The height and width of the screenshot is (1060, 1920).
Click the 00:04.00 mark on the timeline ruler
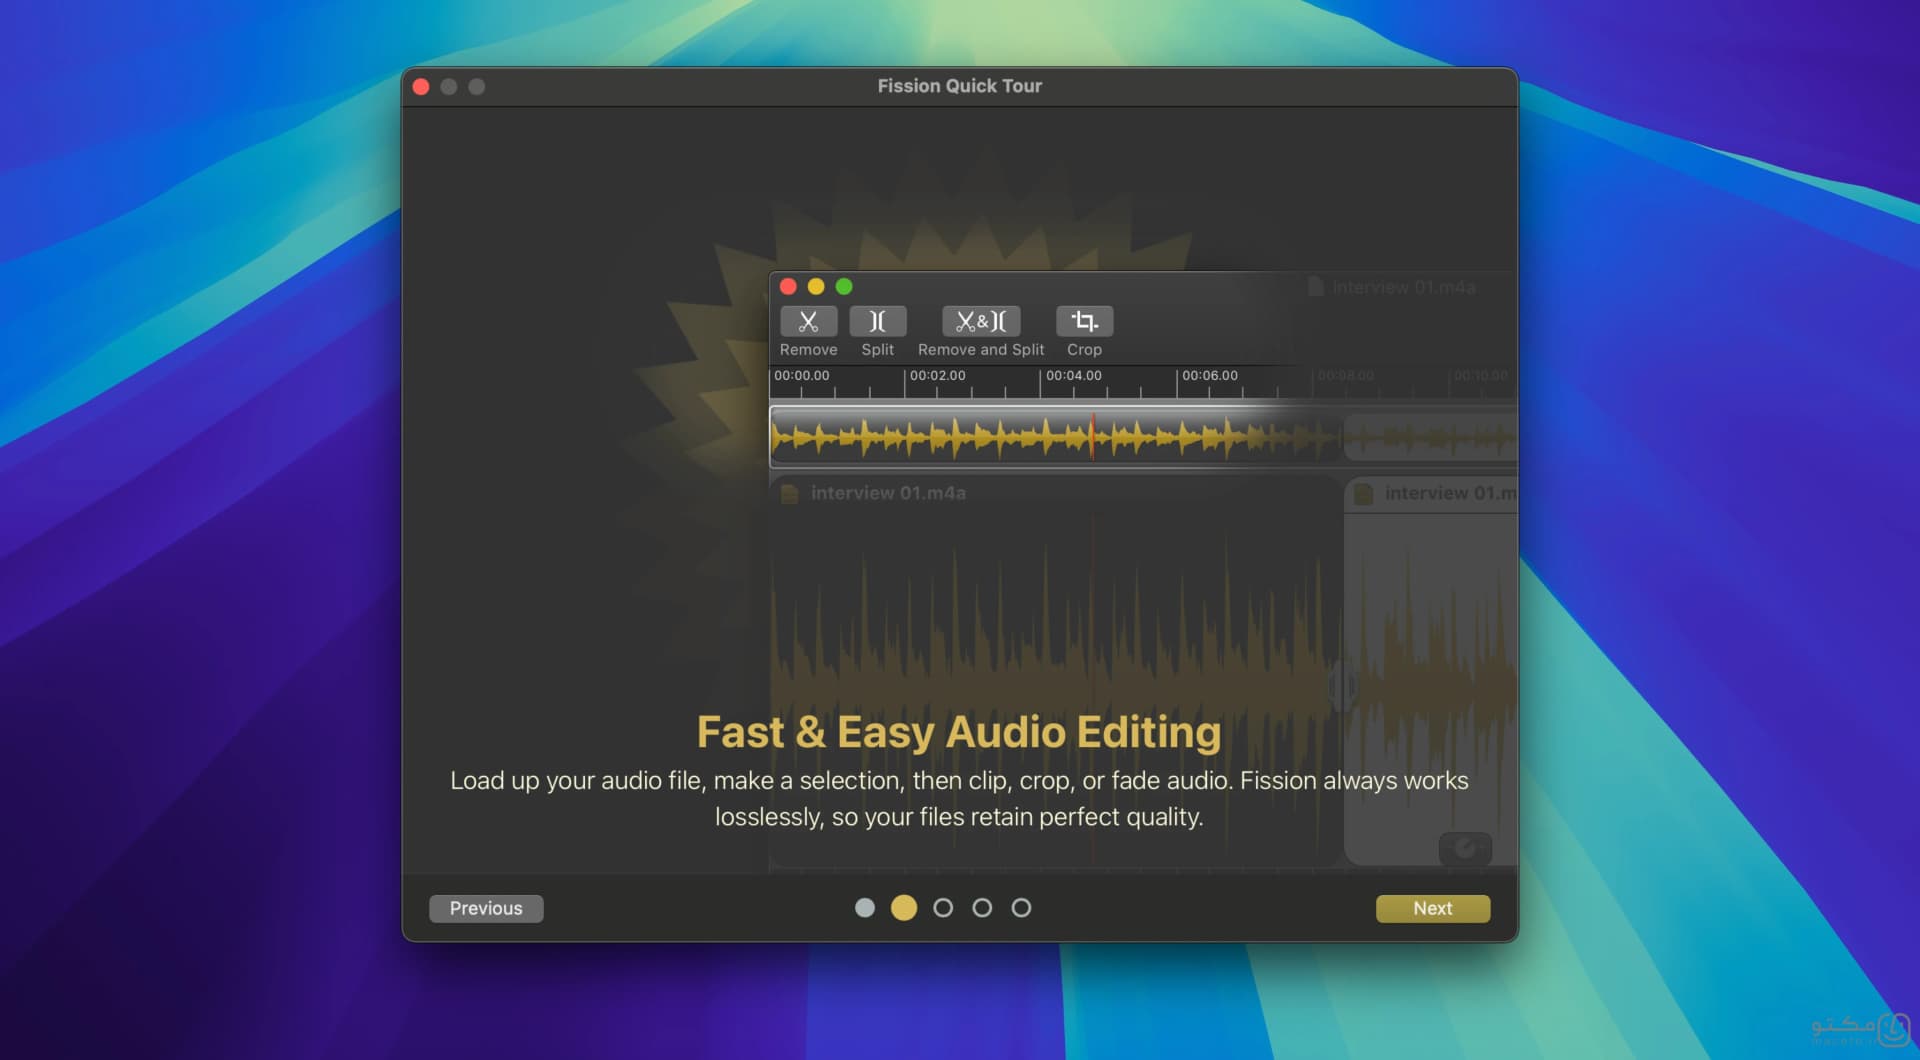[1073, 376]
